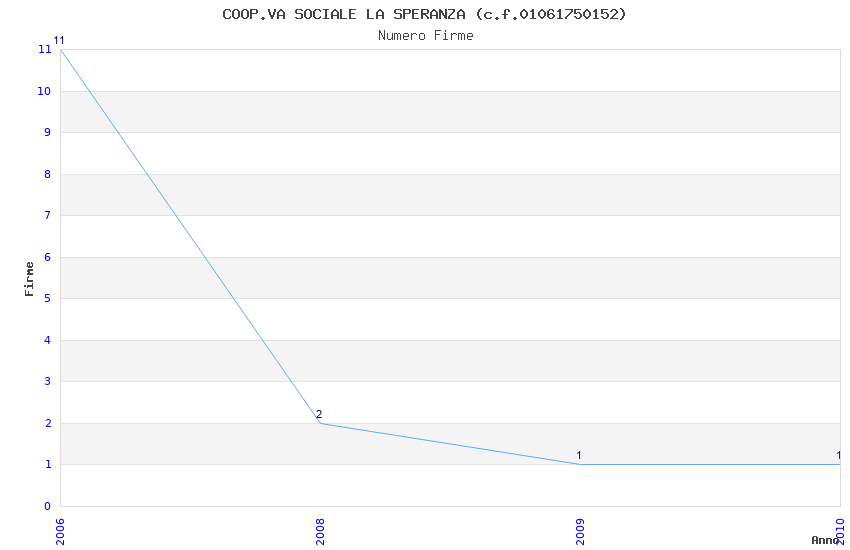Click the Numero Firme subtitle
The image size is (850, 550).
425,36
